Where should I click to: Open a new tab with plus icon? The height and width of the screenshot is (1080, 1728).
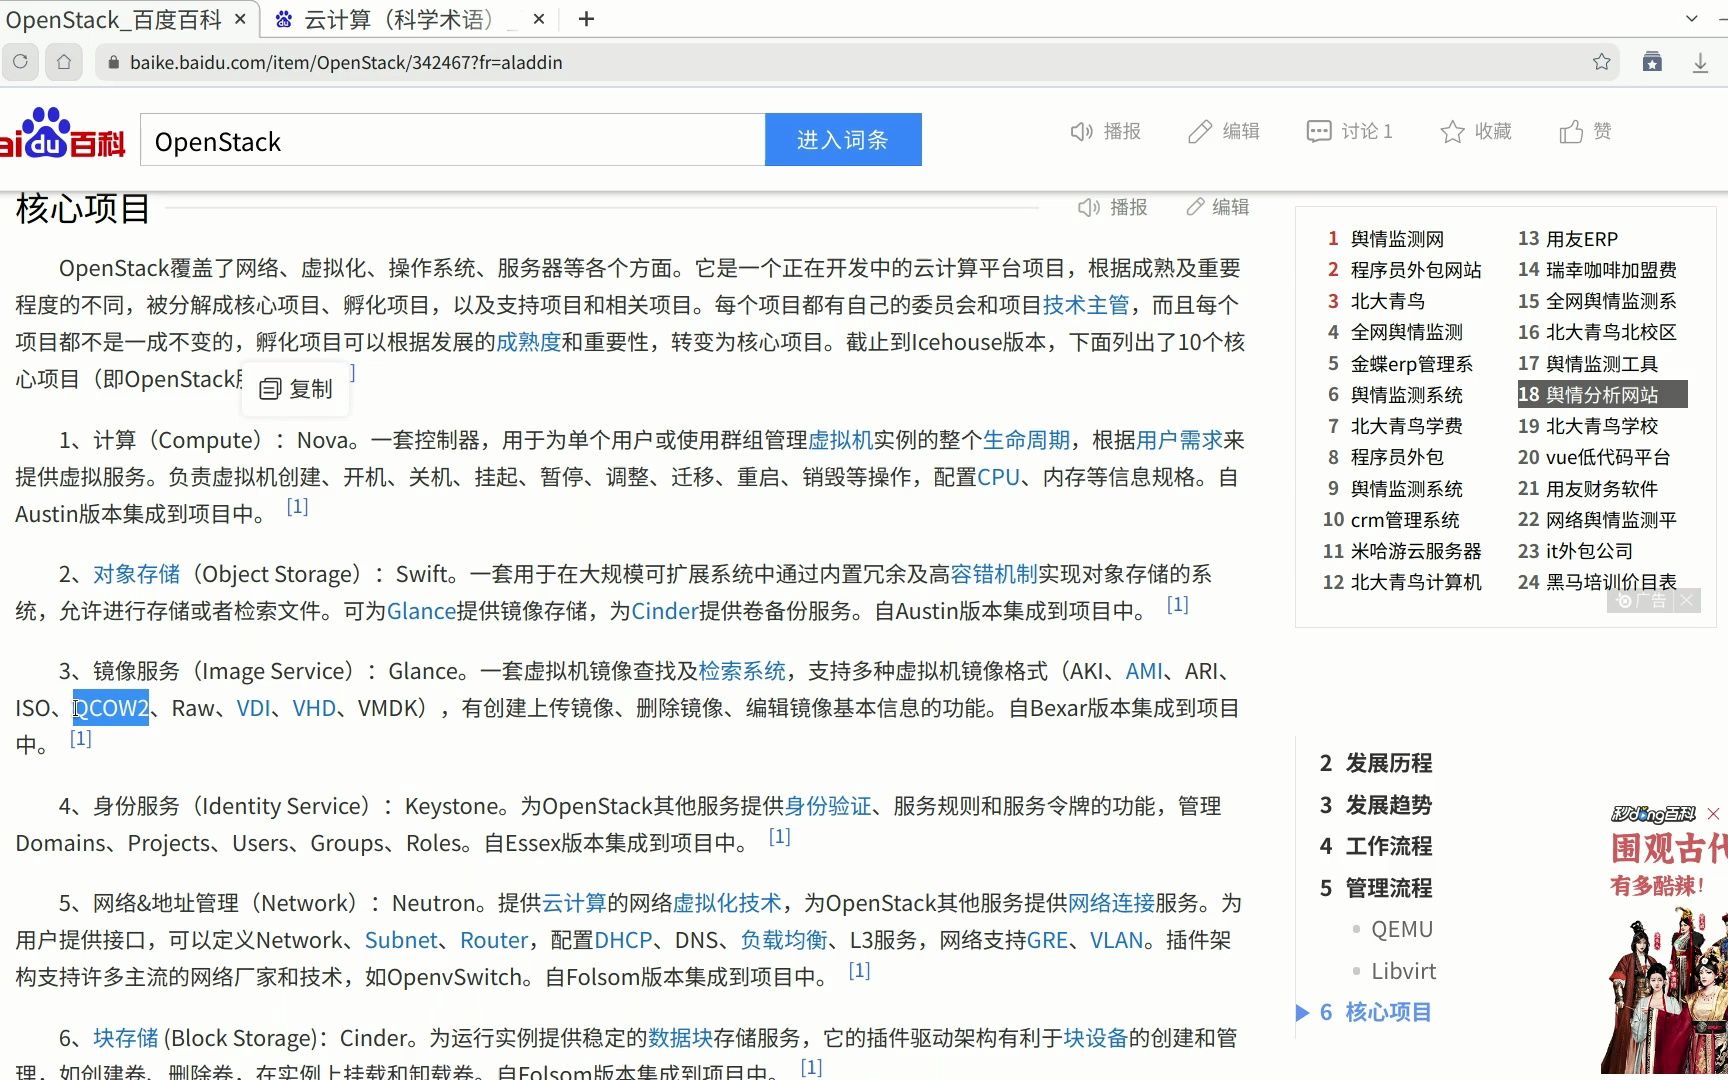pyautogui.click(x=587, y=19)
